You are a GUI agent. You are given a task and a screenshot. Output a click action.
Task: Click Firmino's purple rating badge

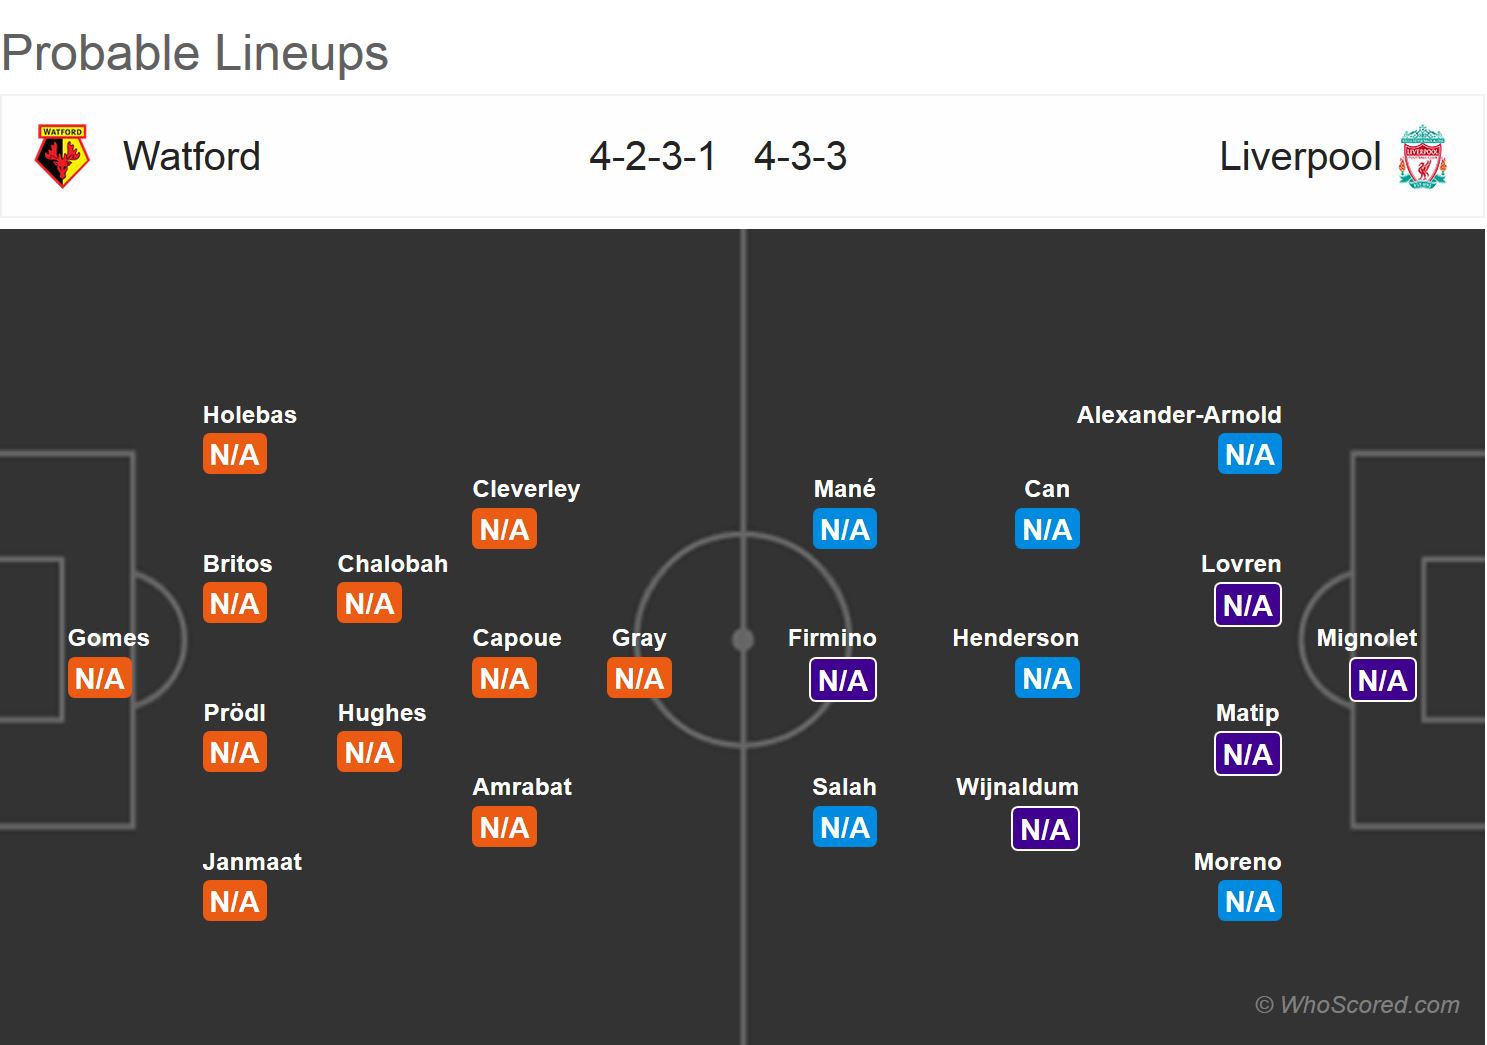(843, 680)
